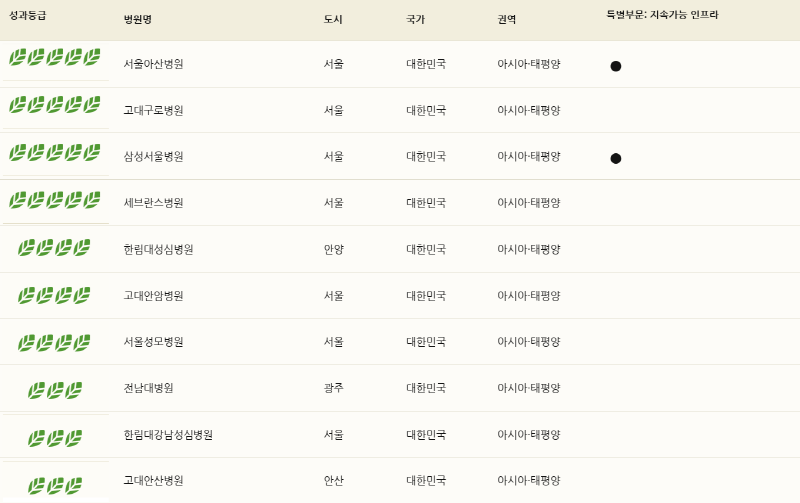The image size is (800, 503).
Task: Select the 고대안암병원 hospital name
Action: click(x=153, y=295)
